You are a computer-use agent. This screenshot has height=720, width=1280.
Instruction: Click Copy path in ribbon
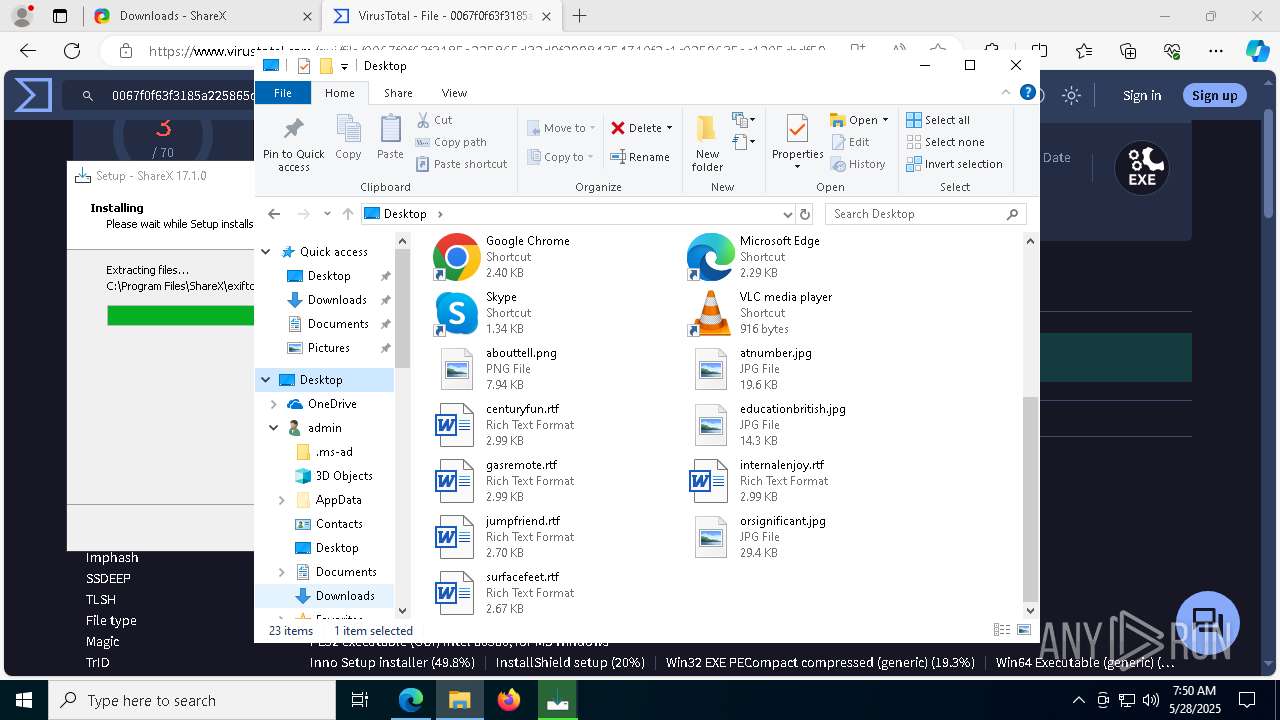pyautogui.click(x=451, y=142)
